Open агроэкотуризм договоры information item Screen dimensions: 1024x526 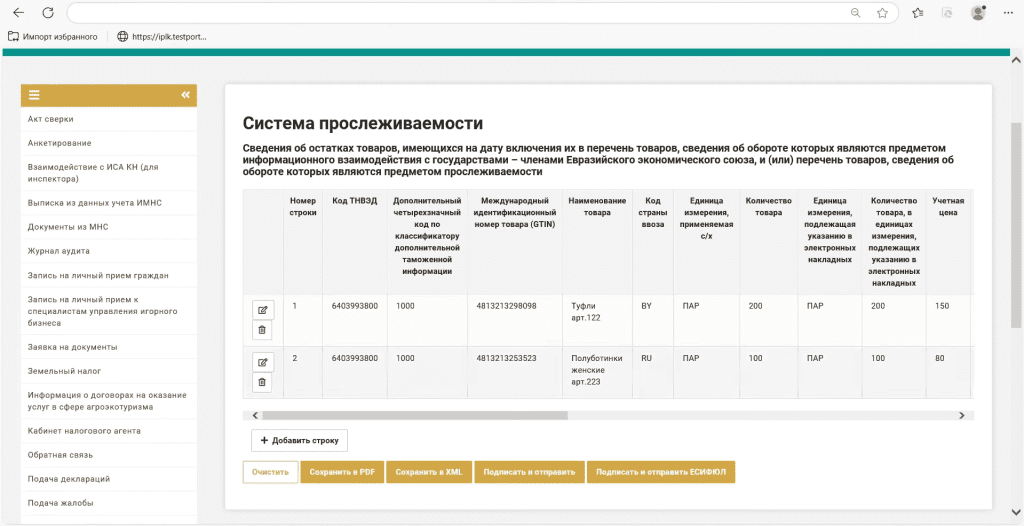tap(108, 401)
